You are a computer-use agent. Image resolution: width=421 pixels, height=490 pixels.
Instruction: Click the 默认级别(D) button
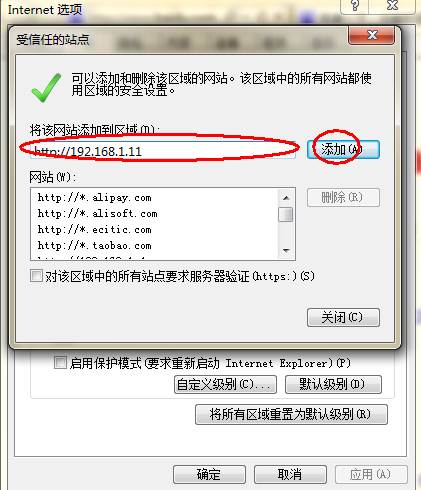point(333,384)
